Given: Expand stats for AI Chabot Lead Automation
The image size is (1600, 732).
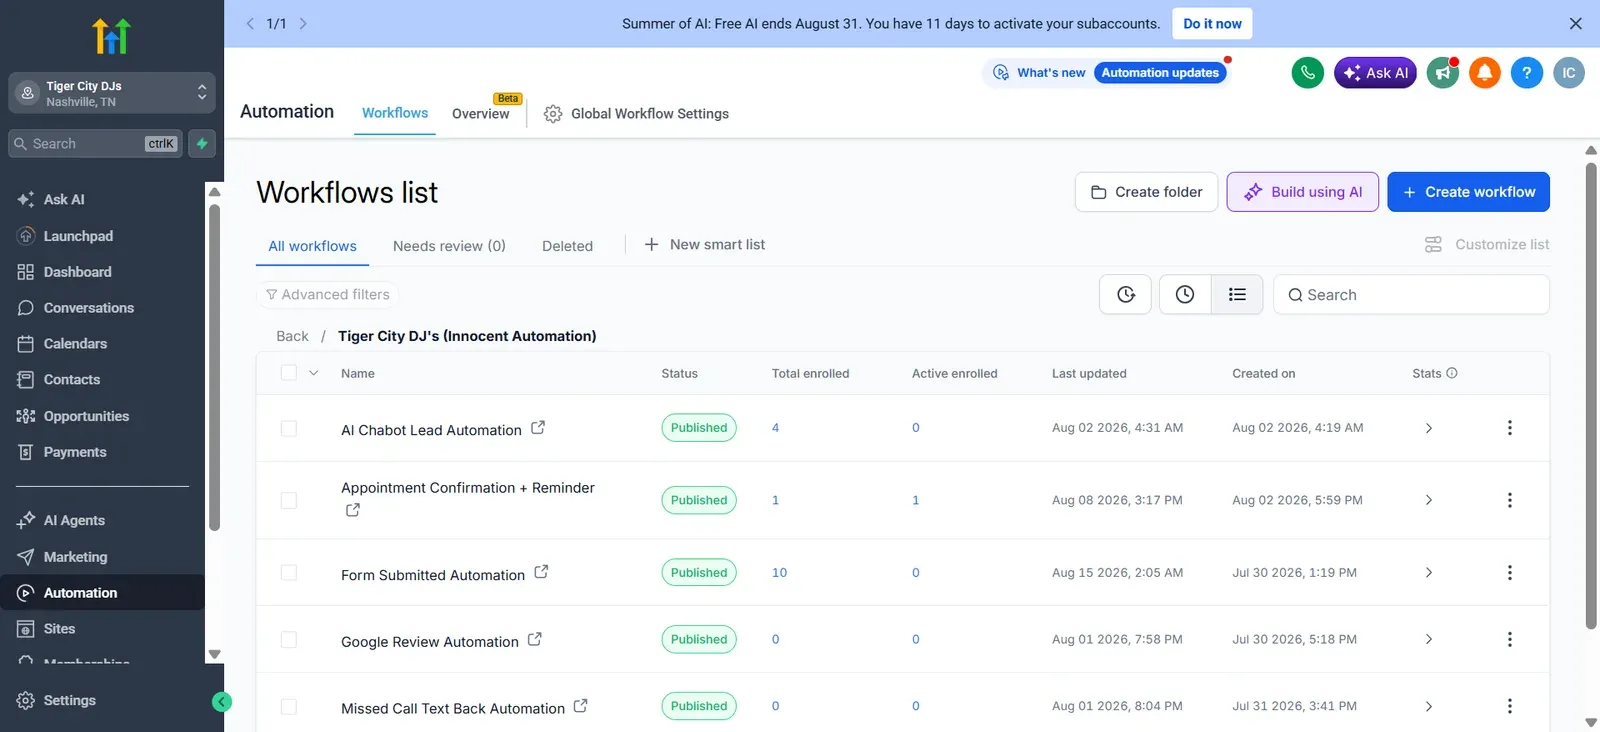Looking at the screenshot, I should click(x=1428, y=428).
